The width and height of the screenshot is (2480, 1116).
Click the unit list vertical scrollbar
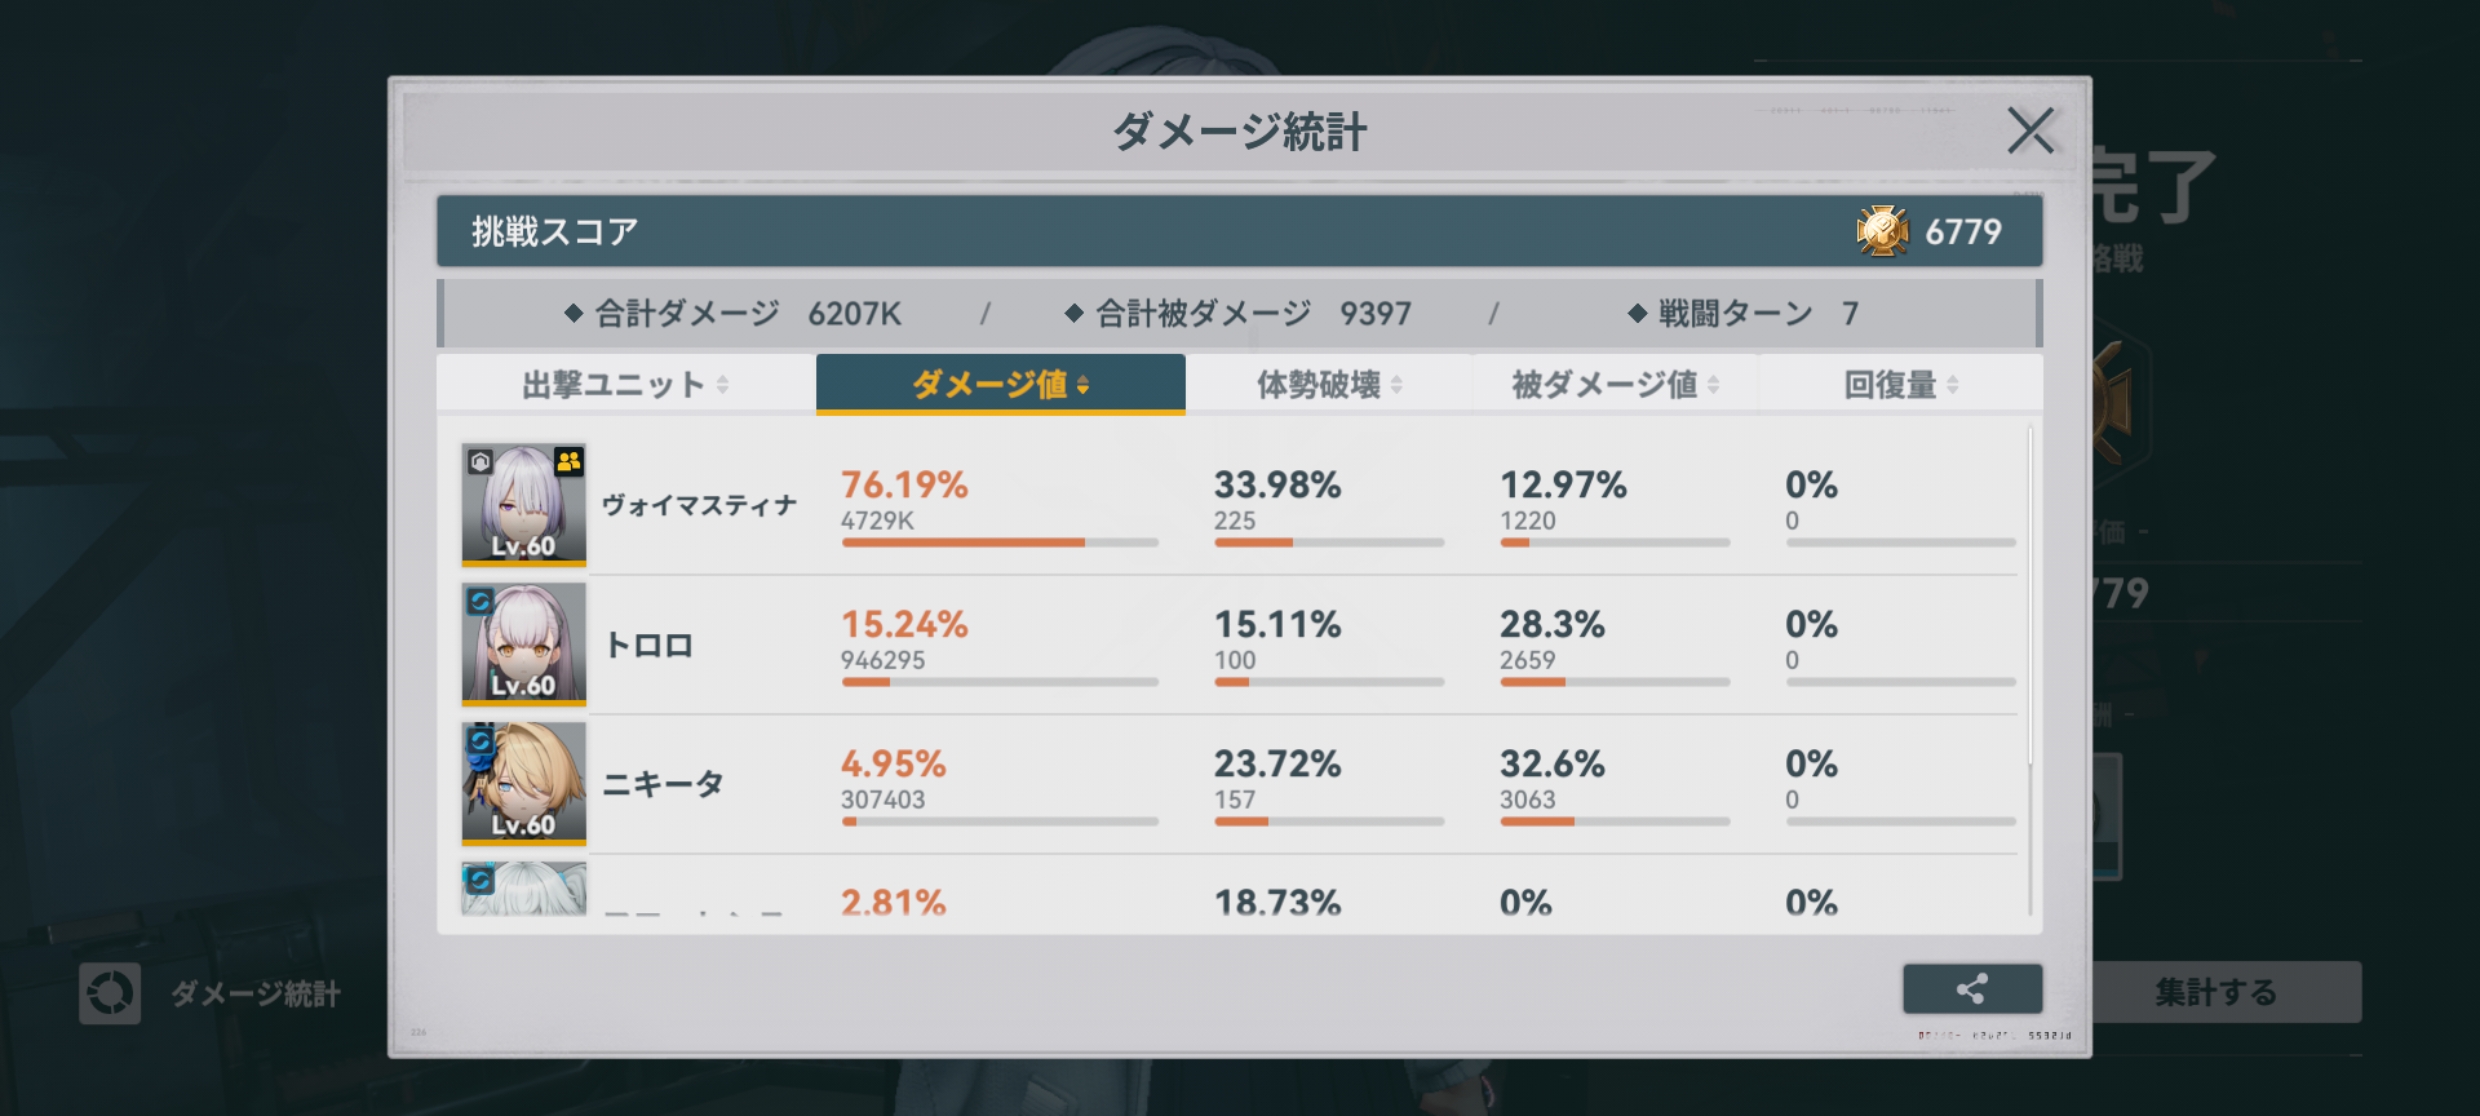(2030, 600)
